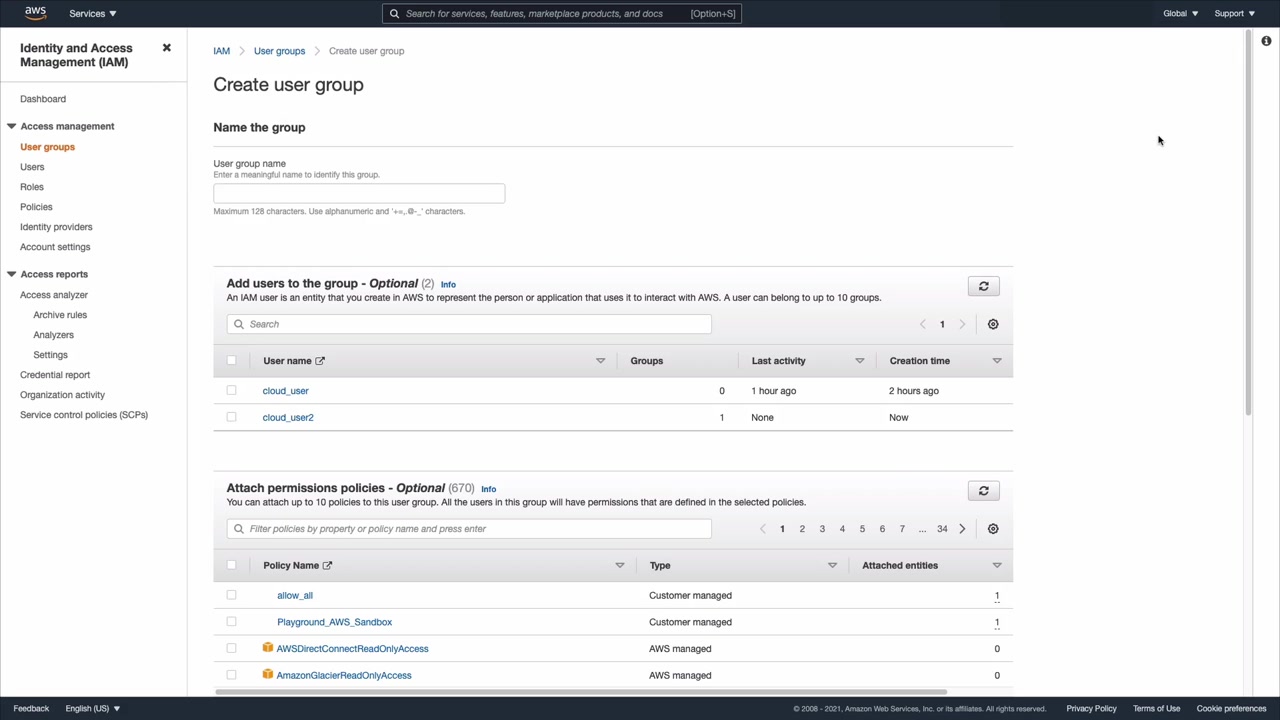This screenshot has width=1280, height=720.
Task: Open Policy Name external link icon
Action: point(327,566)
